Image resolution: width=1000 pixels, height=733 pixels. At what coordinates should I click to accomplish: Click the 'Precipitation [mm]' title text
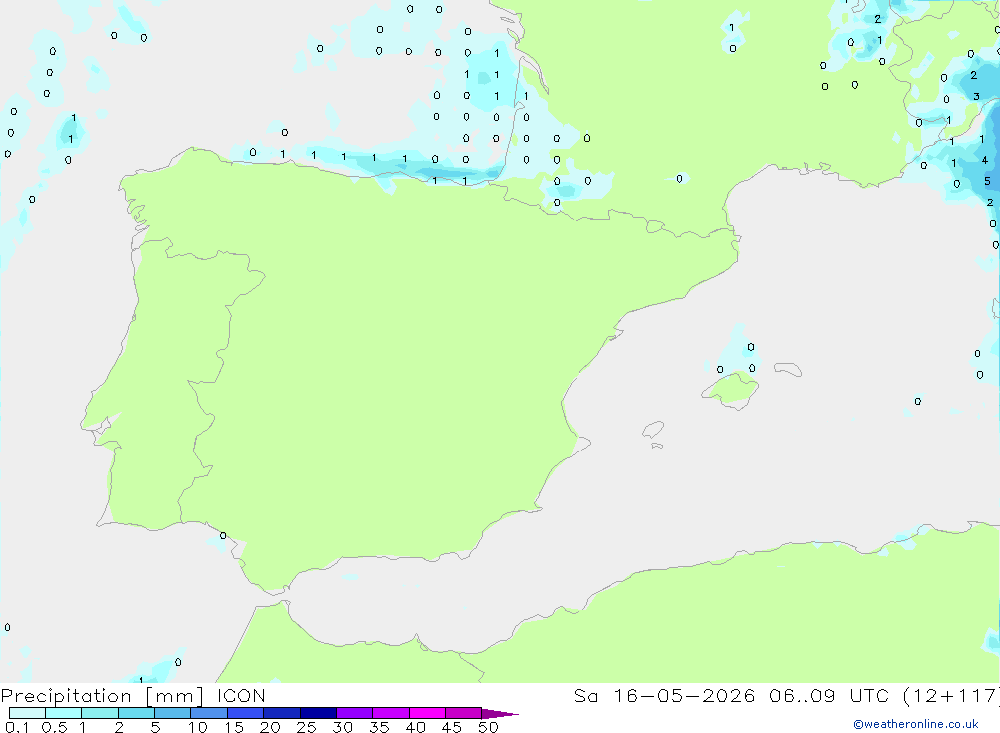(x=102, y=696)
